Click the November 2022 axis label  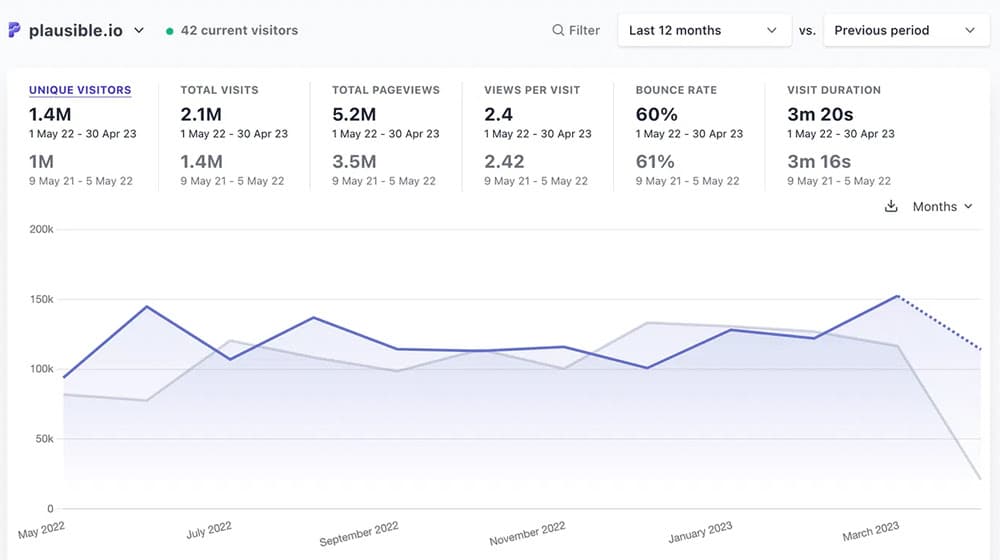pos(527,533)
